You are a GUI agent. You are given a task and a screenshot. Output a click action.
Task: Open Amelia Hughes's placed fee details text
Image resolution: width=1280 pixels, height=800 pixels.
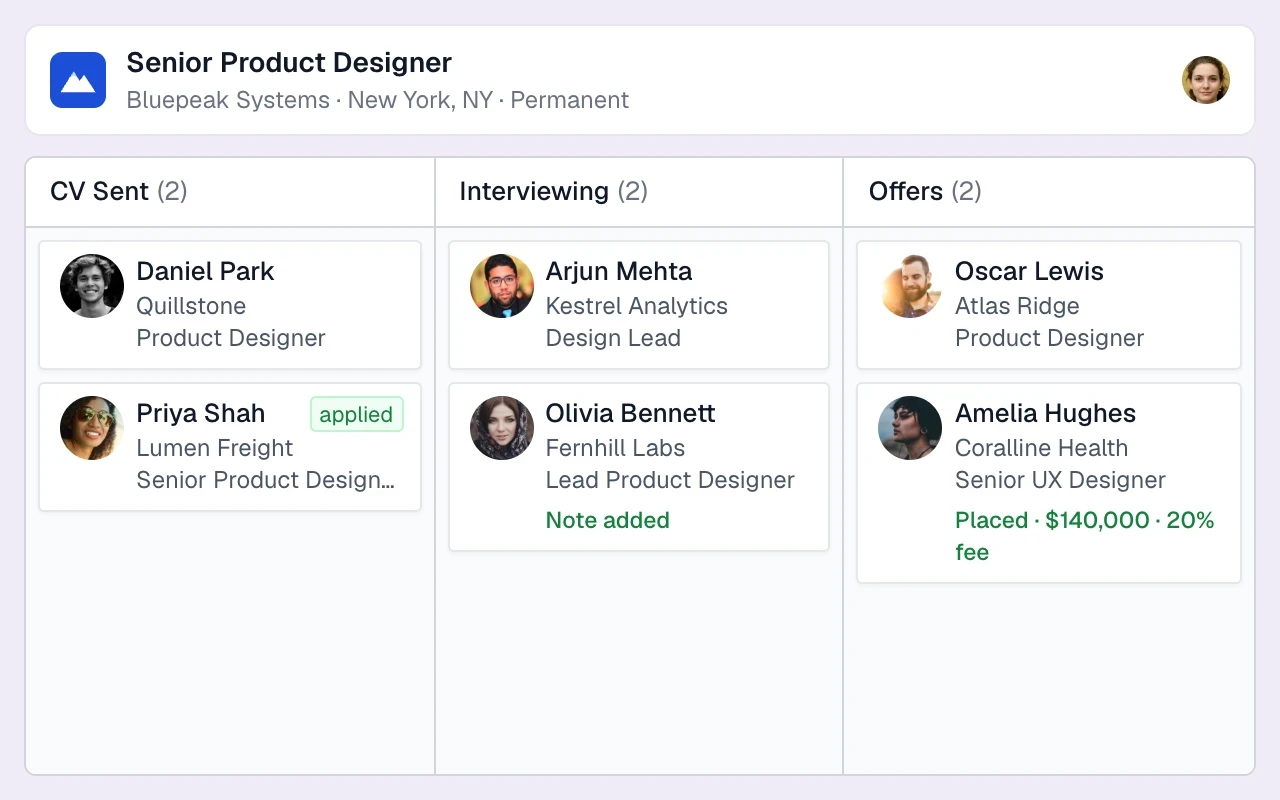pyautogui.click(x=1085, y=536)
